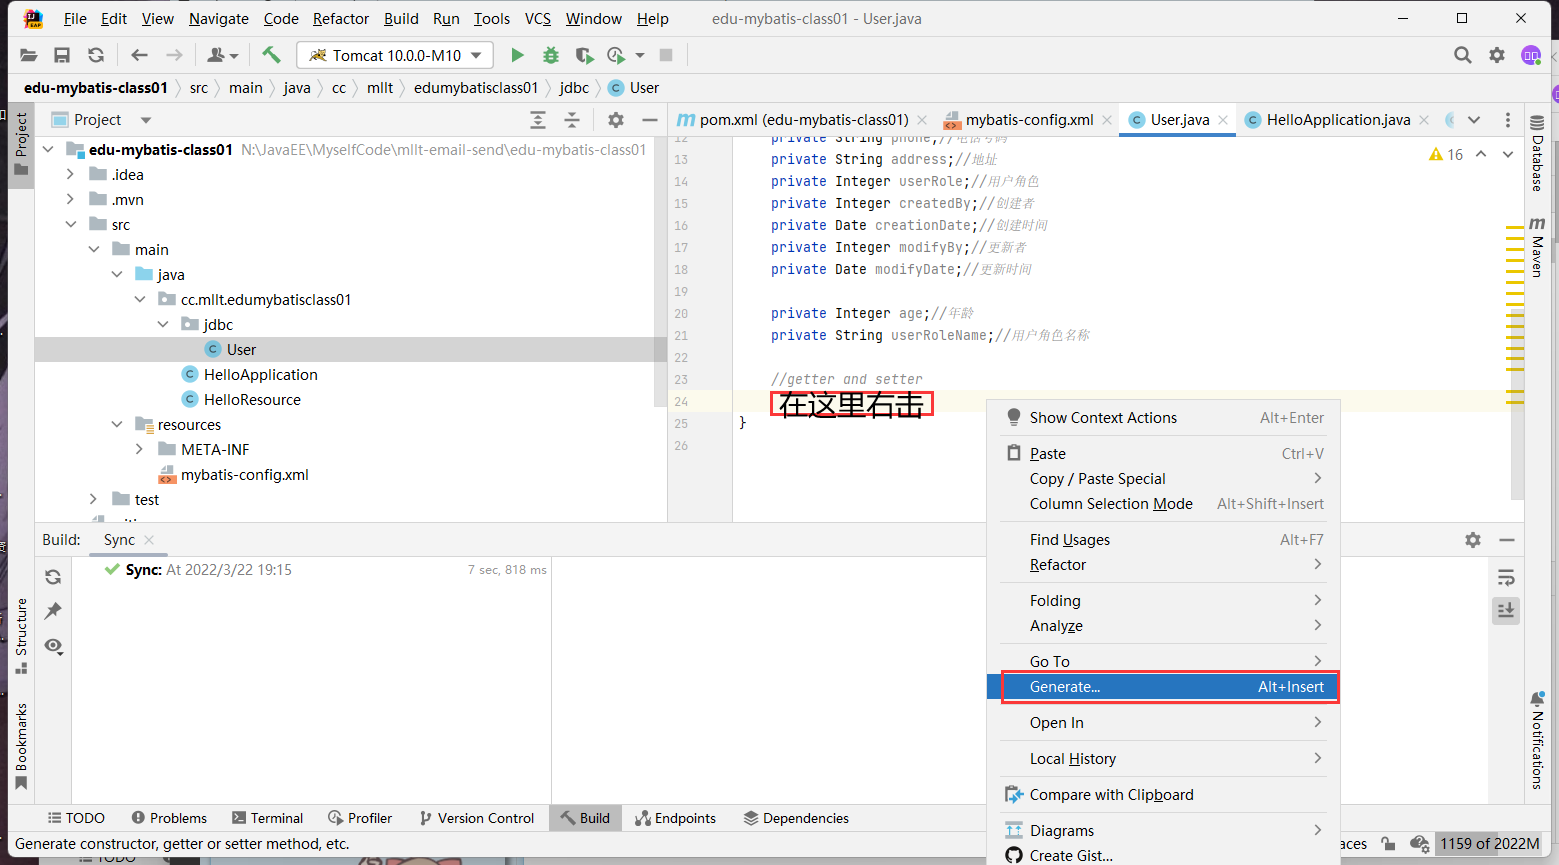Open the Bookmarks tool window
The width and height of the screenshot is (1559, 865).
coord(21,747)
